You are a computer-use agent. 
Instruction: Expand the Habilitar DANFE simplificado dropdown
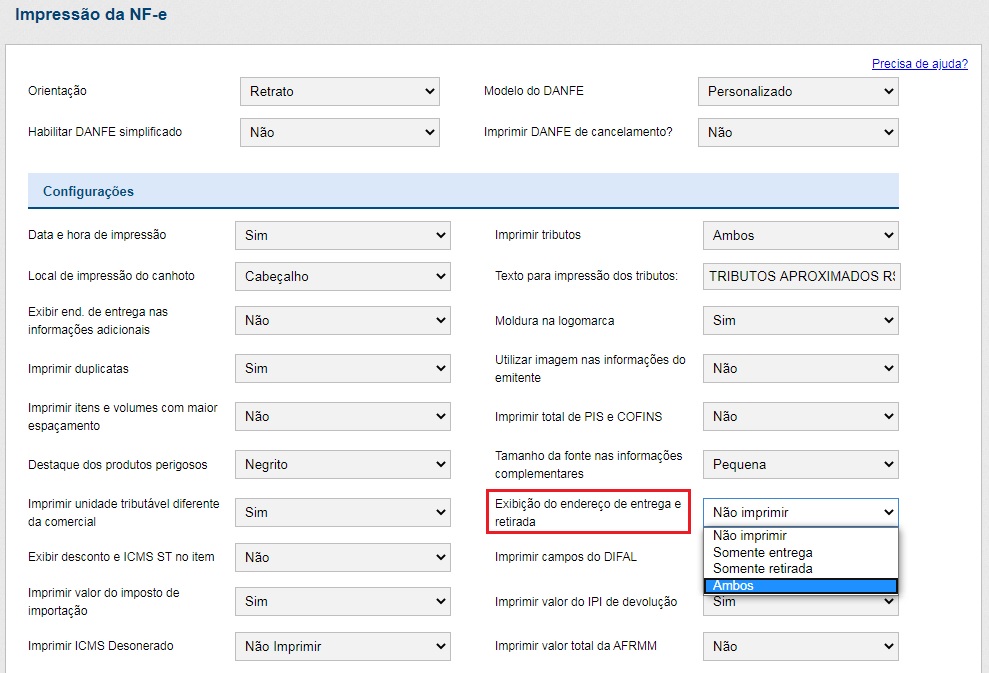click(339, 132)
